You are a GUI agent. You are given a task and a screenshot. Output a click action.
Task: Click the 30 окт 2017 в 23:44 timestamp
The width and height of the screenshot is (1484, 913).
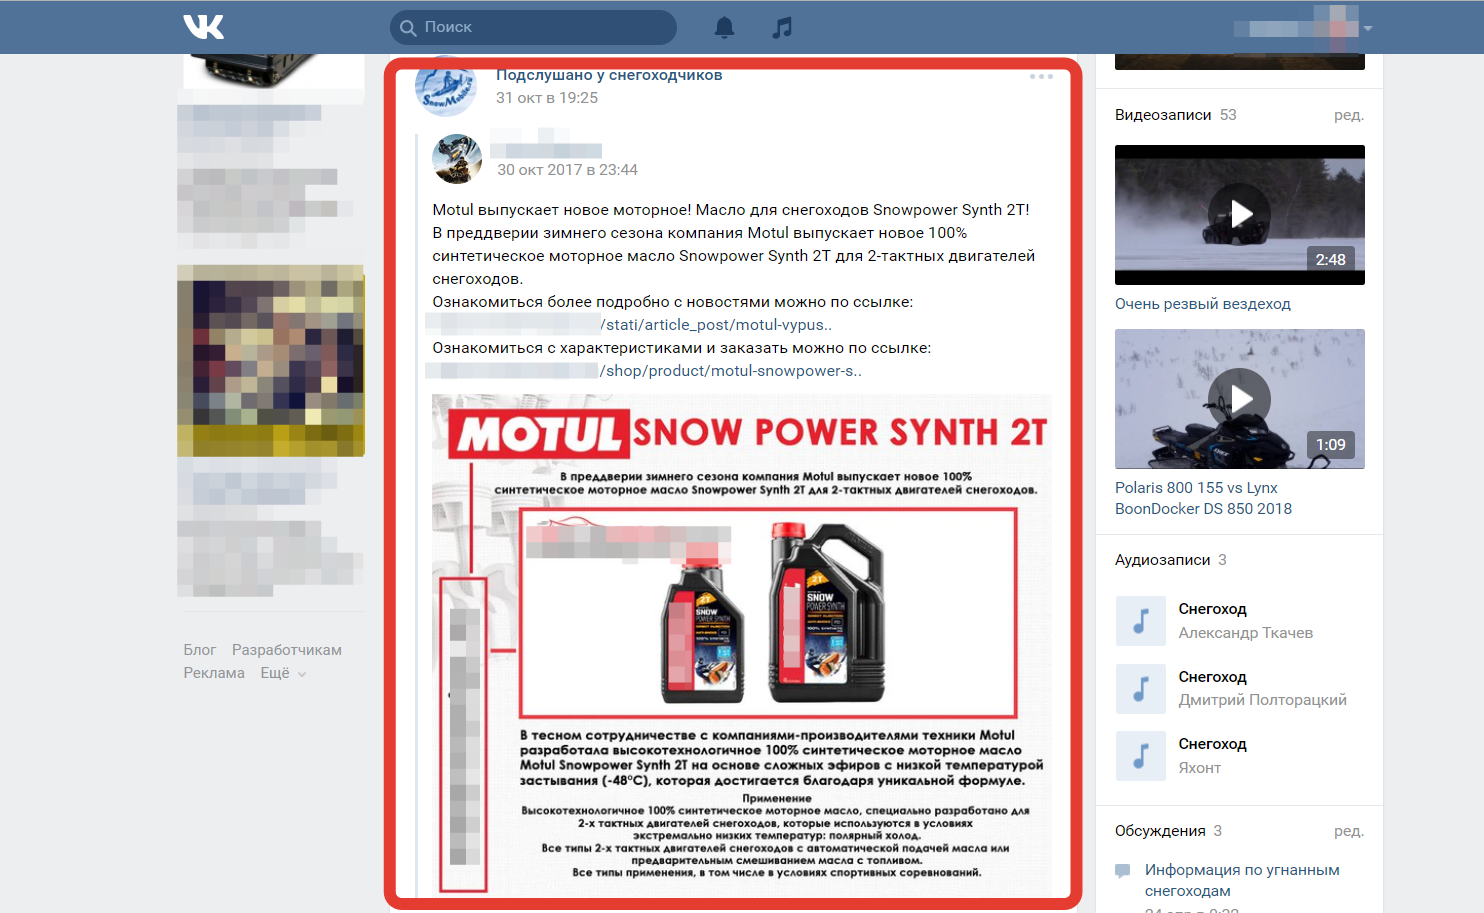click(568, 170)
